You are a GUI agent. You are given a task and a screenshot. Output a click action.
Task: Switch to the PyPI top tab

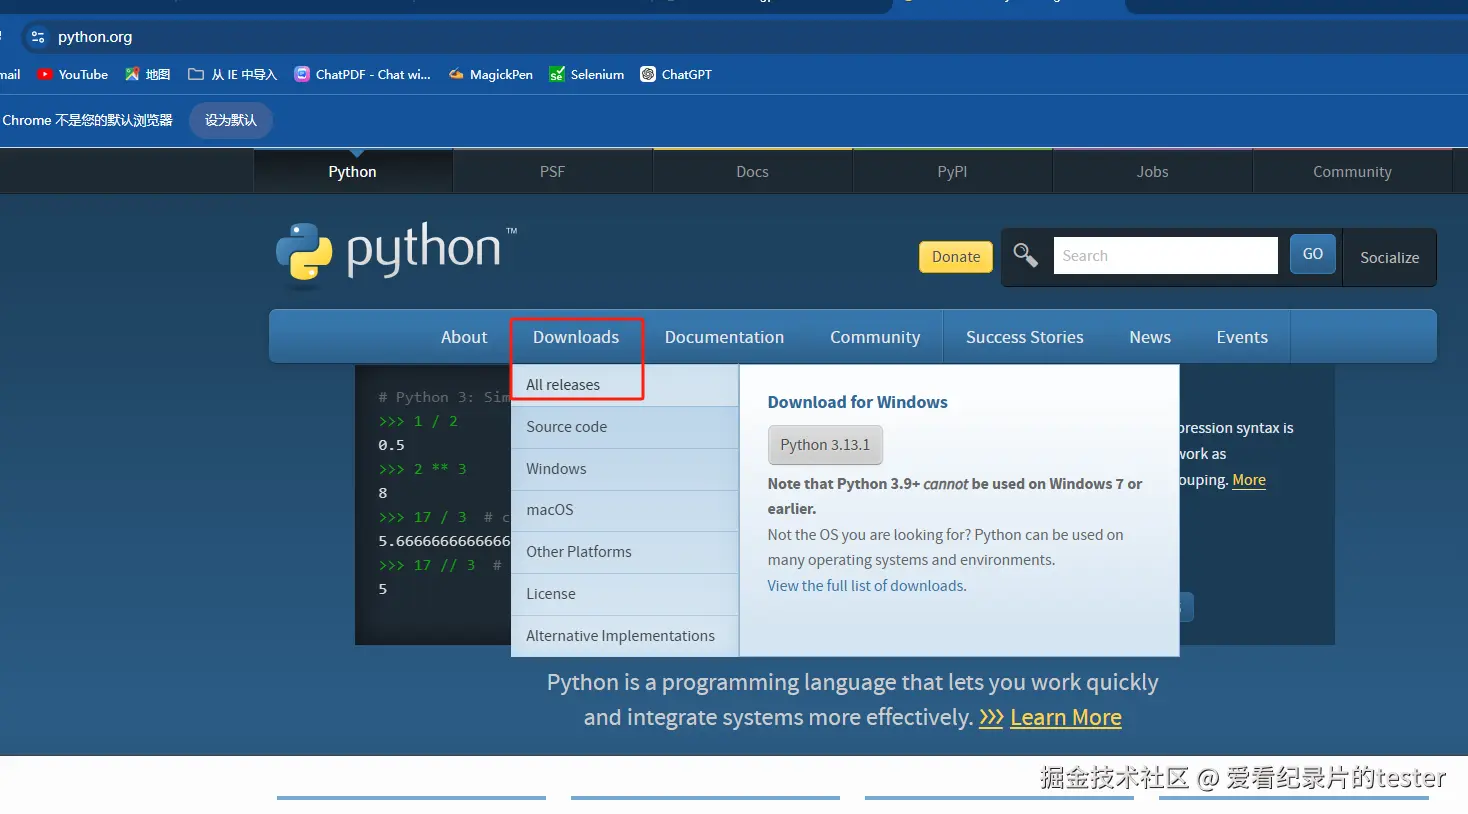pos(952,172)
